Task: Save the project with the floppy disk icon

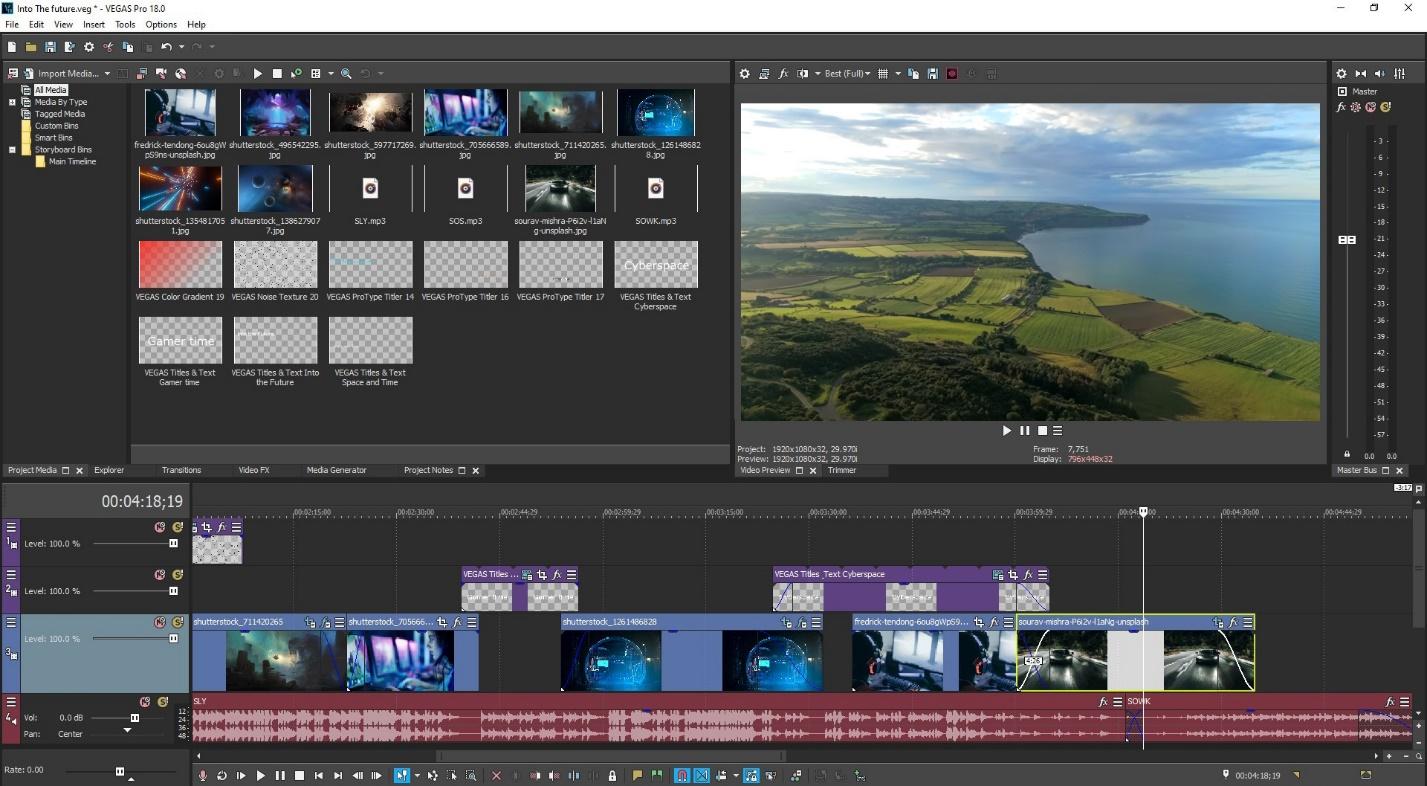Action: (x=50, y=47)
